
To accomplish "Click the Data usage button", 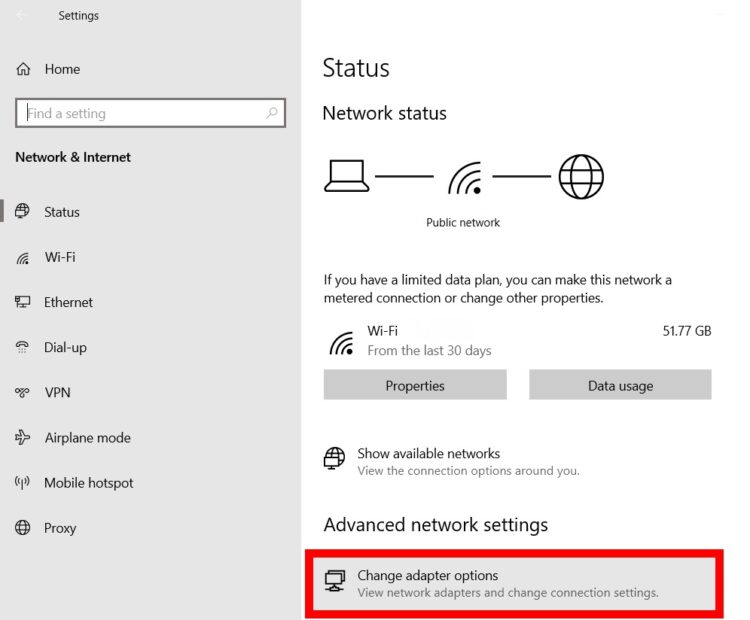I will (620, 385).
